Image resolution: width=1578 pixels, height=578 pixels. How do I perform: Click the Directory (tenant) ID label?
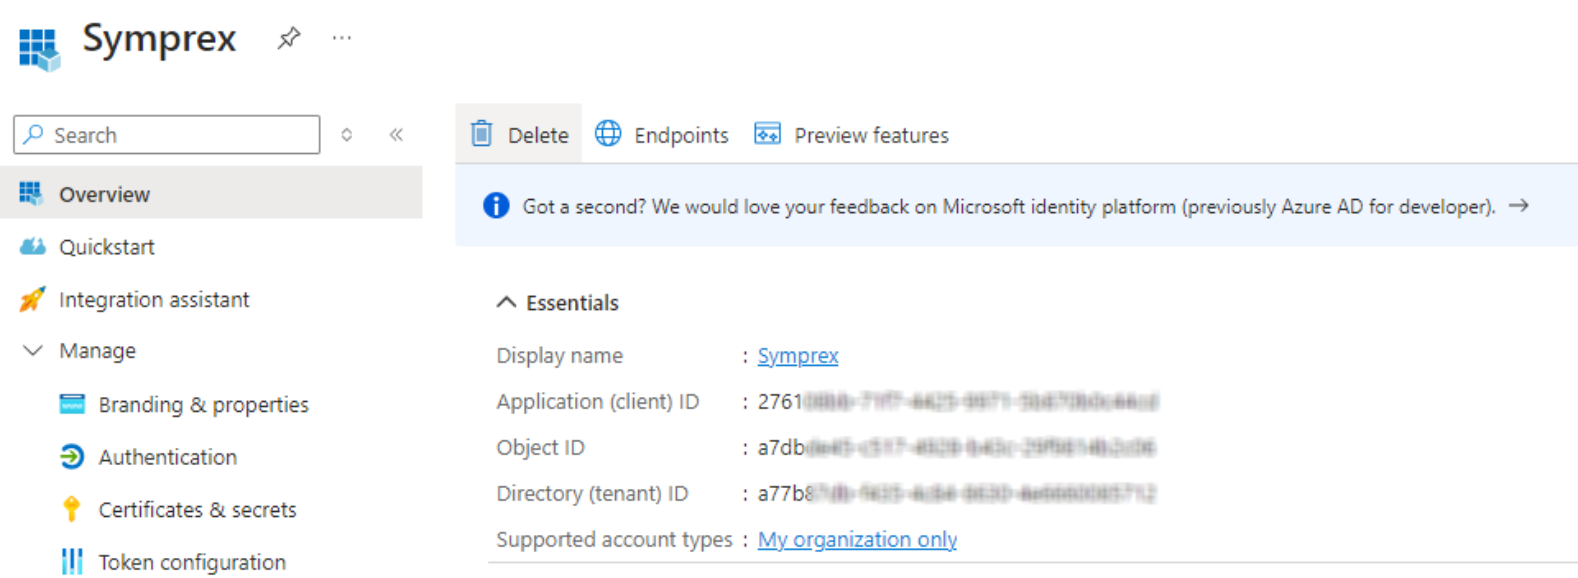tap(593, 494)
